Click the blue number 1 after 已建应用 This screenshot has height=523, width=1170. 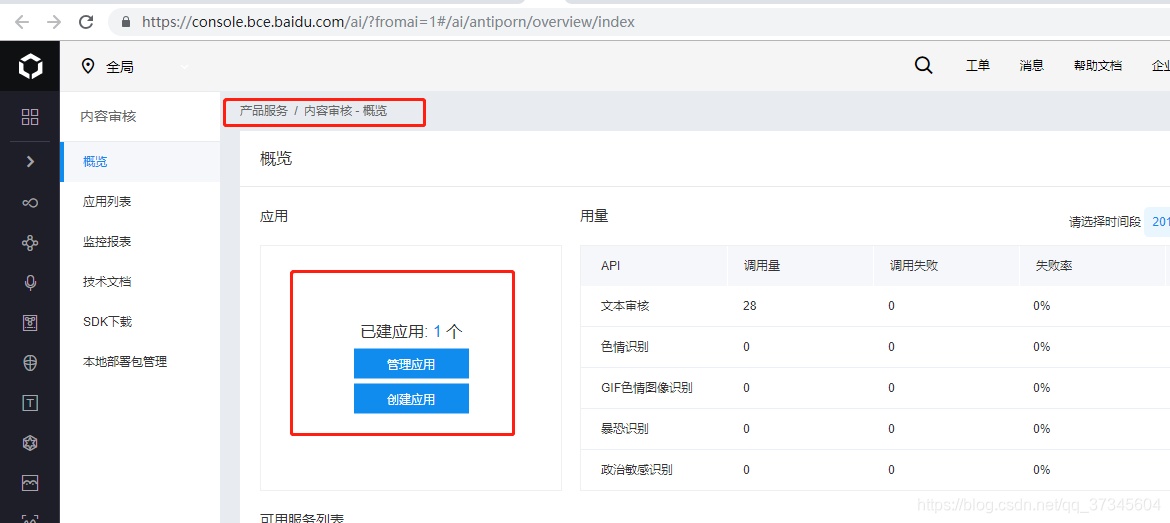pos(438,332)
